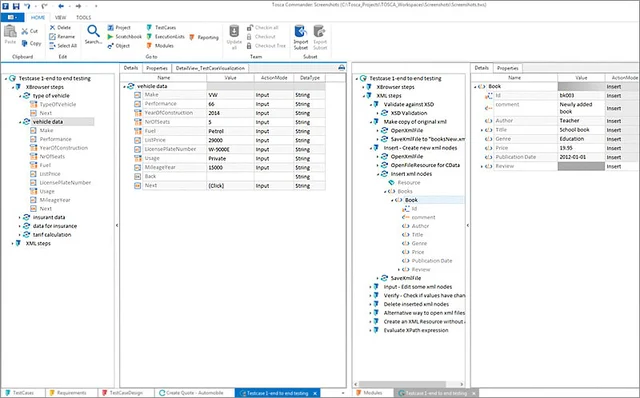
Task: Open the VIEW ribbon tab
Action: [60, 17]
